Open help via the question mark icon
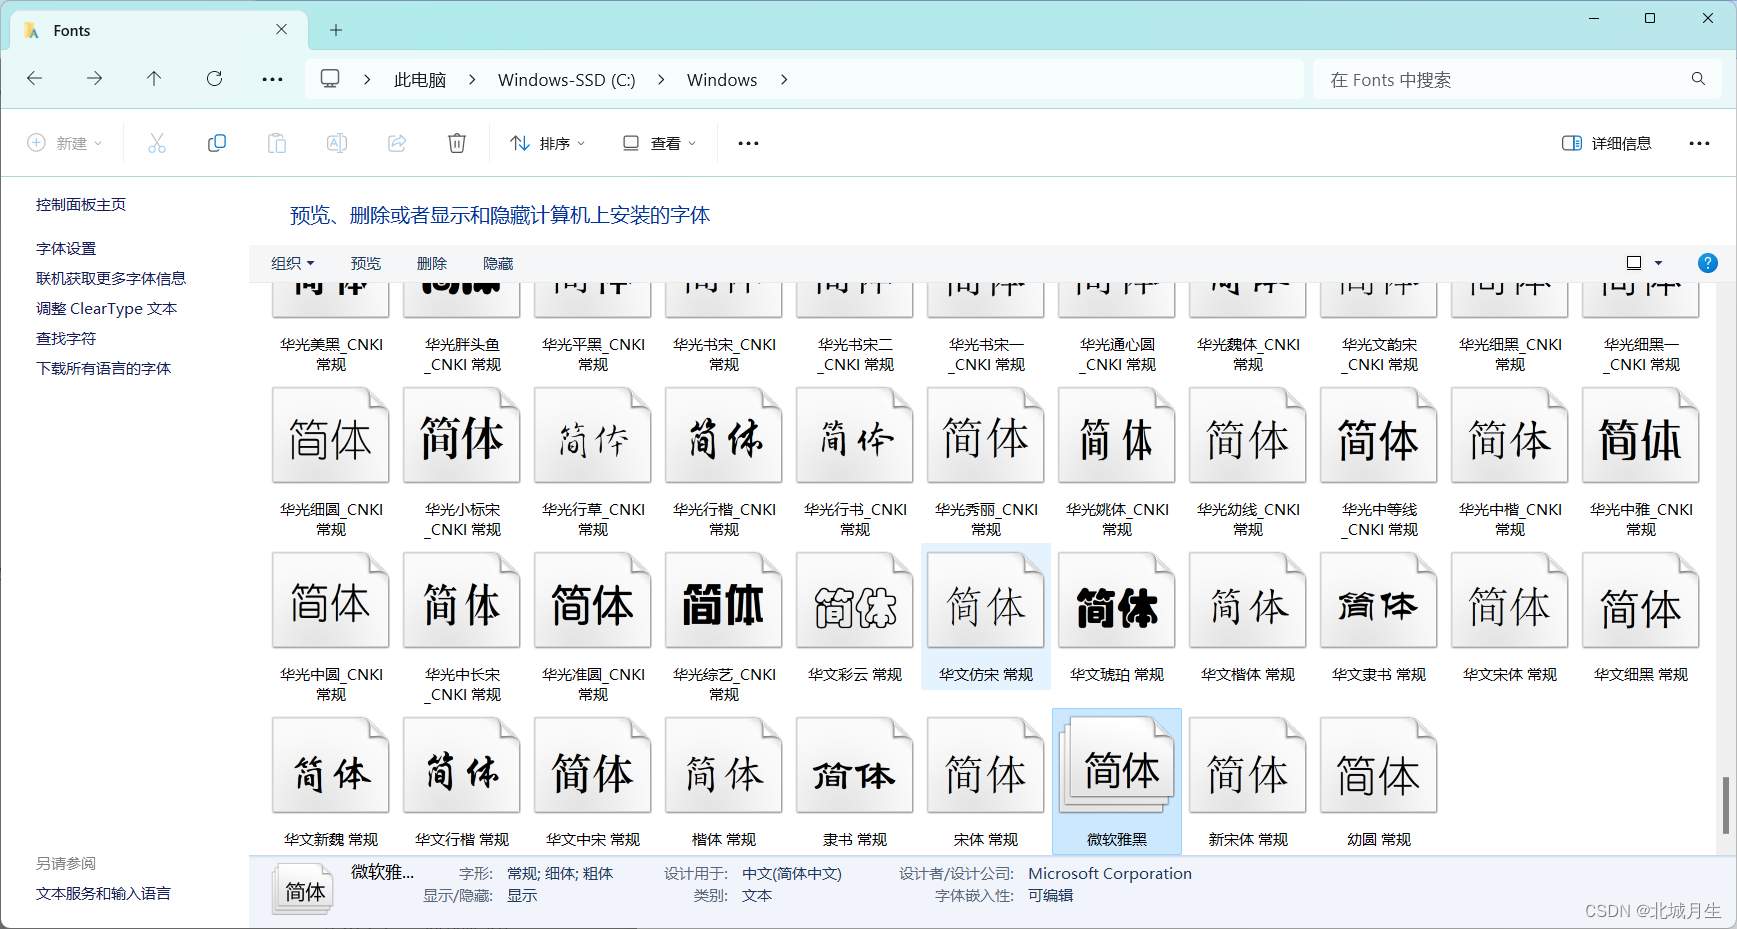Viewport: 1737px width, 929px height. point(1708,263)
